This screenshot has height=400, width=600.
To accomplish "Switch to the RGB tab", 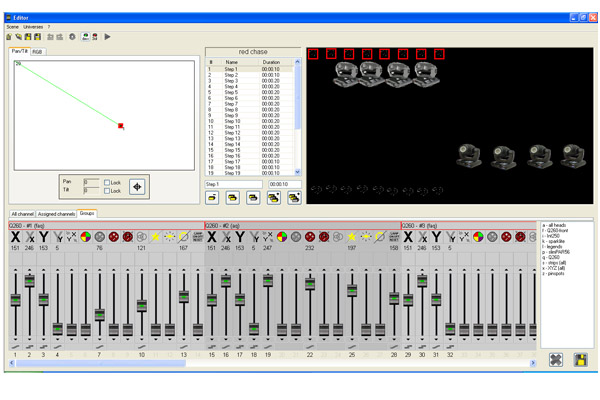I will (37, 51).
